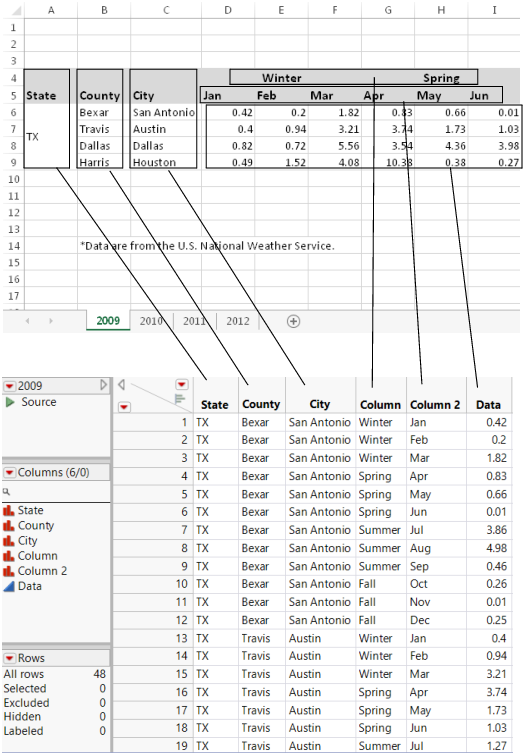Click the Winter header cell in spreadsheet
Viewport: 524px width, 755px height.
282,78
